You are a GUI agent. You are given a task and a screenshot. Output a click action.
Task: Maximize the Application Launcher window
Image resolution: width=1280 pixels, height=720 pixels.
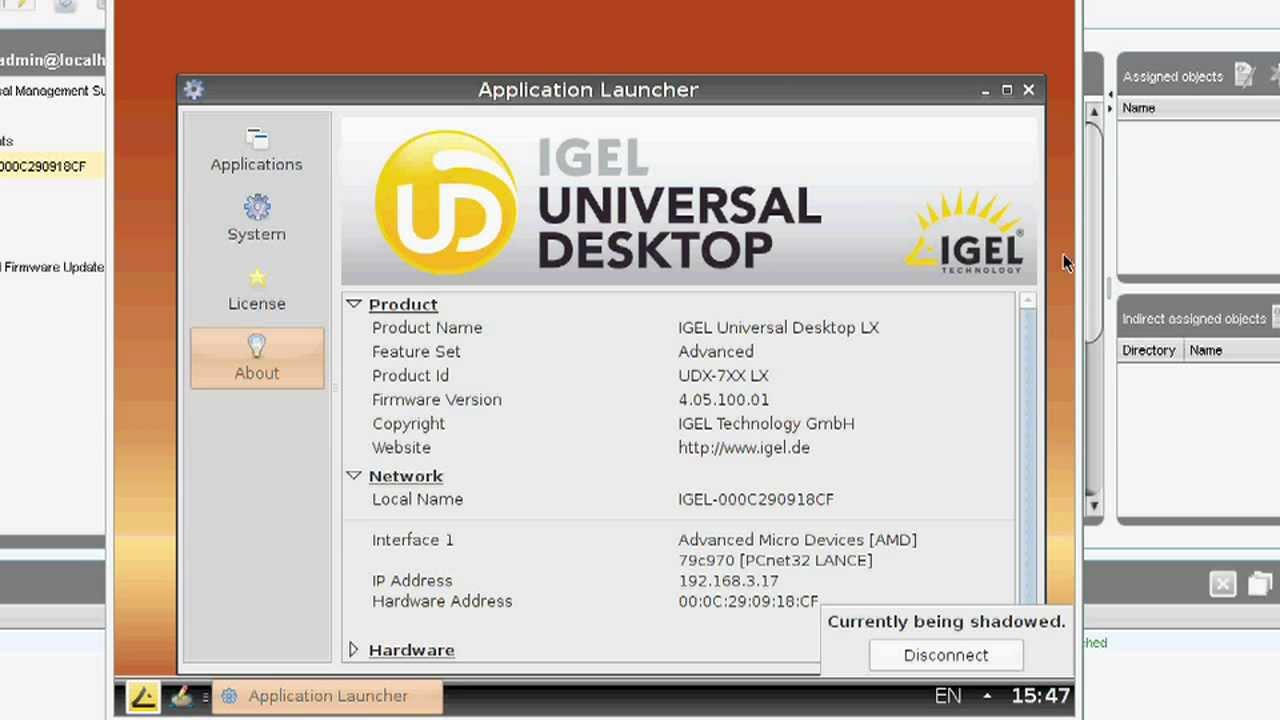coord(1007,90)
